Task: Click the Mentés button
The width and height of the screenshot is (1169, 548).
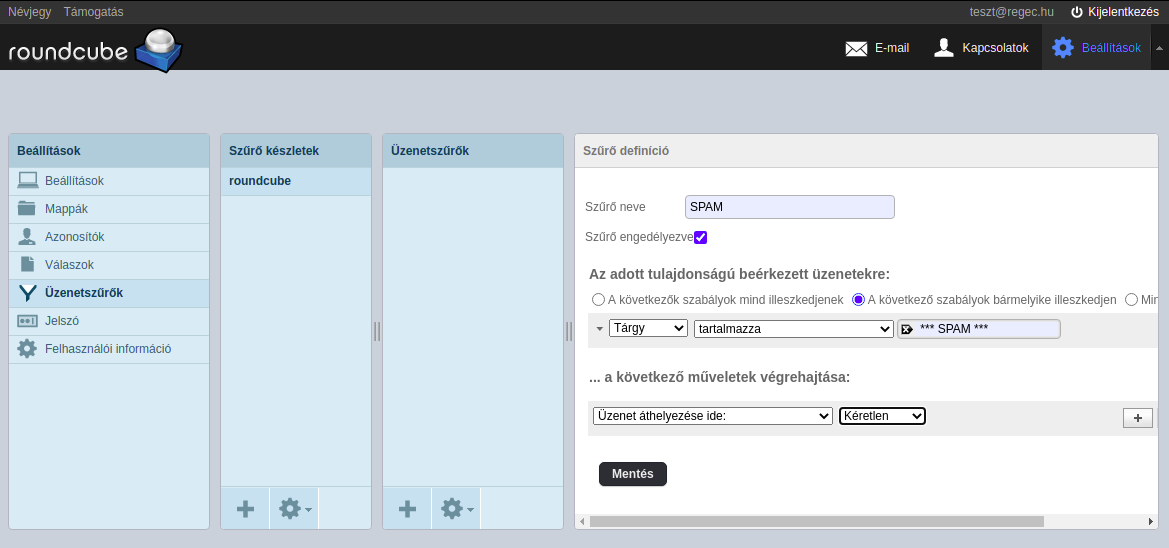Action: (632, 474)
